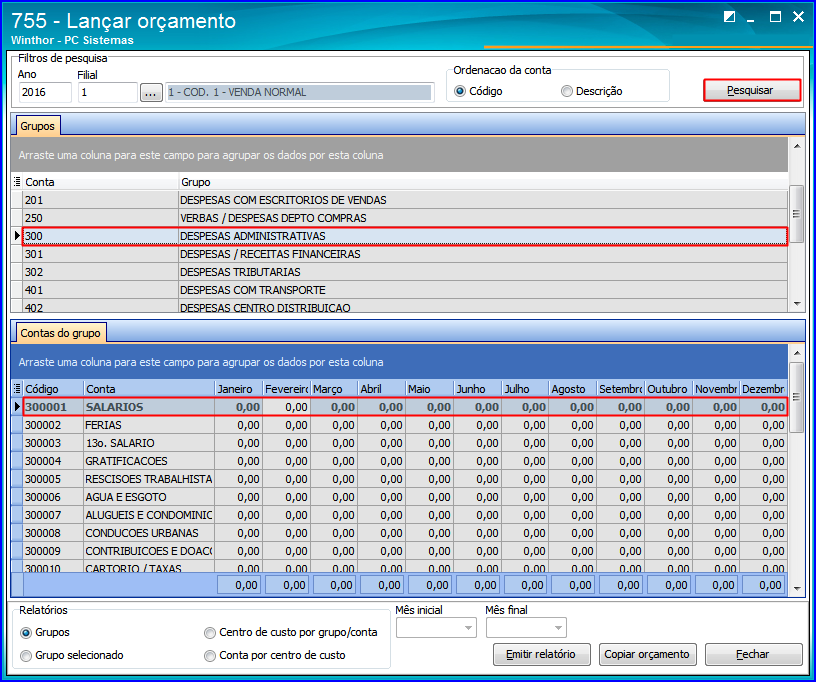816x682 pixels.
Task: Select group 302 DESPESAS TRIBUTARIAS
Action: [405, 272]
